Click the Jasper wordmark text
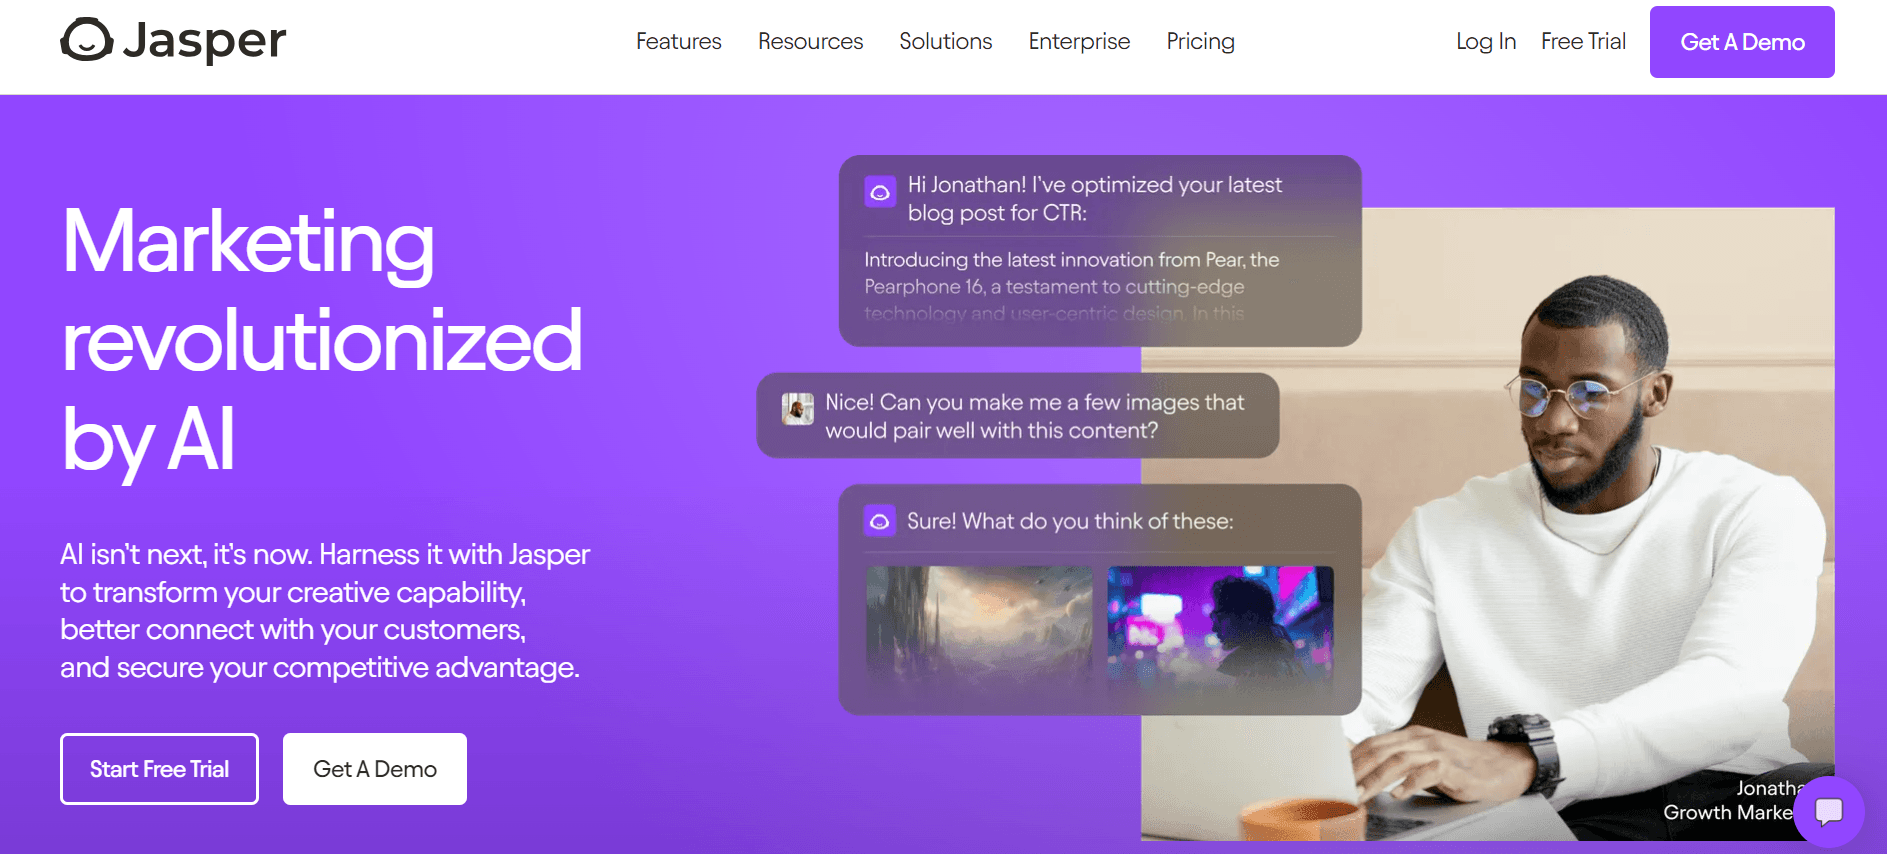1887x854 pixels. pyautogui.click(x=204, y=41)
